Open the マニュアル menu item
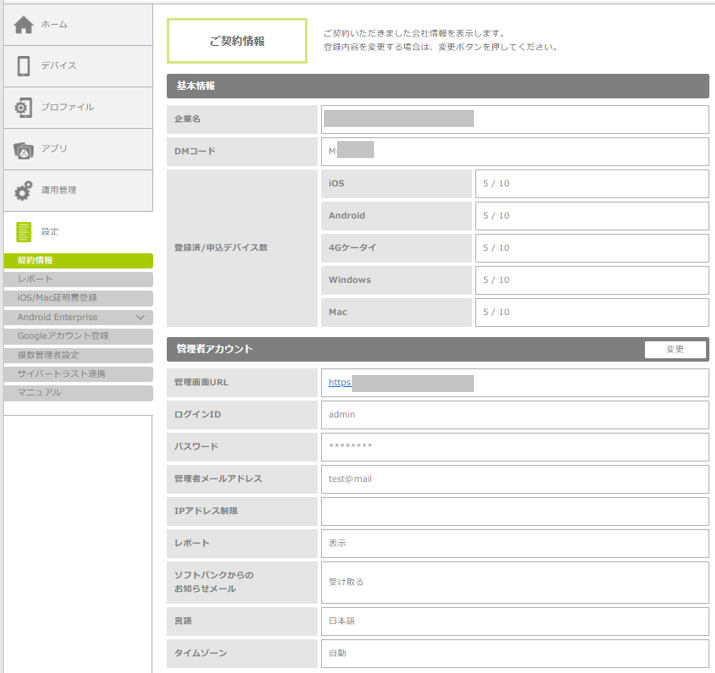The image size is (715, 673). point(78,393)
